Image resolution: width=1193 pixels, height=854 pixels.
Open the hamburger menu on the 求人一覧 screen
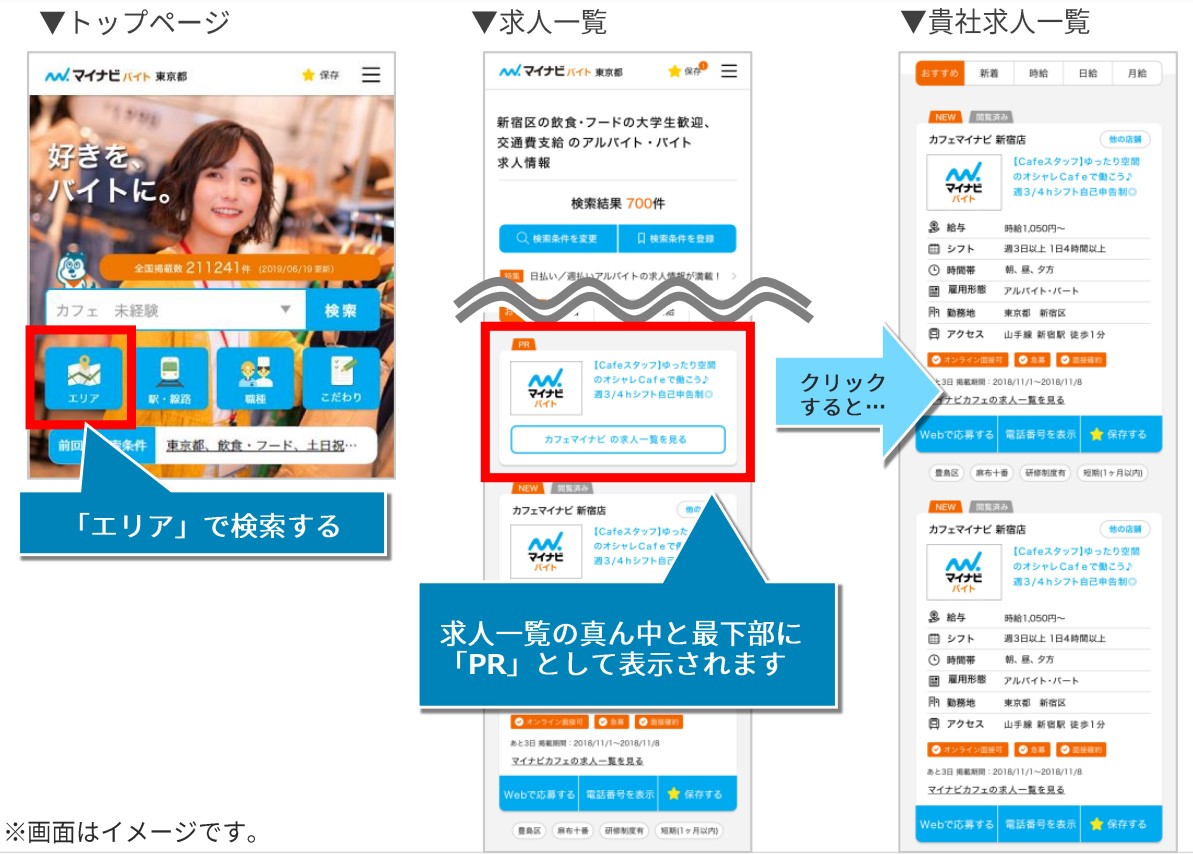tap(729, 71)
